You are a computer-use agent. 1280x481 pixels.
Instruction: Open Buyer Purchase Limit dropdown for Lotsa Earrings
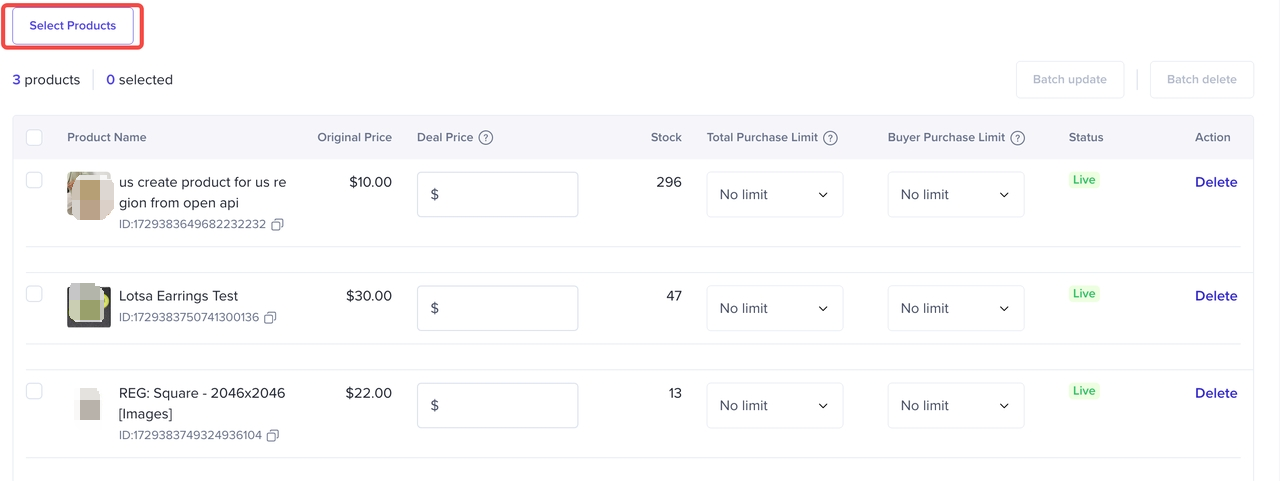click(x=955, y=308)
